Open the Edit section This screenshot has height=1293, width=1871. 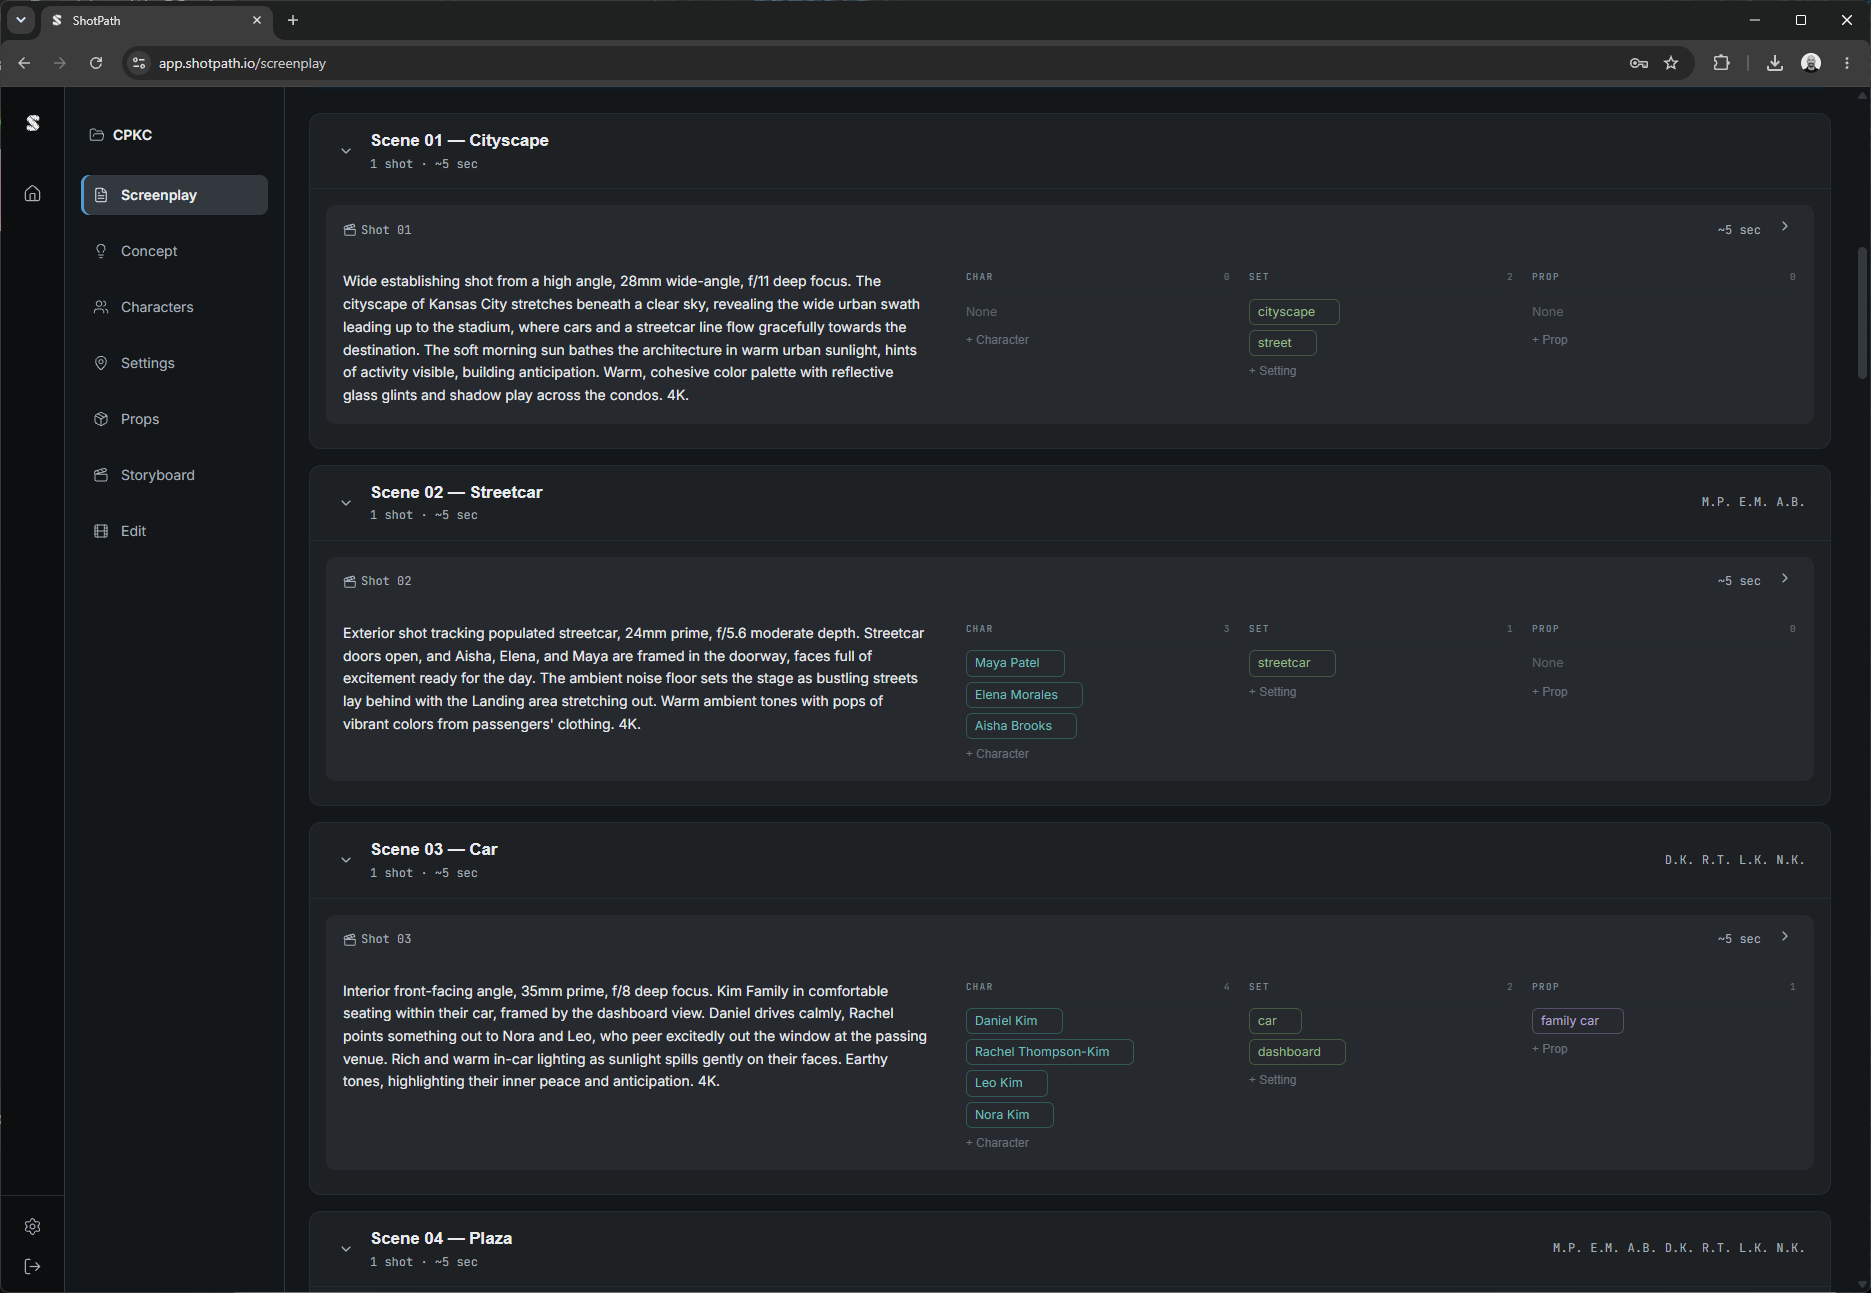pyautogui.click(x=175, y=531)
